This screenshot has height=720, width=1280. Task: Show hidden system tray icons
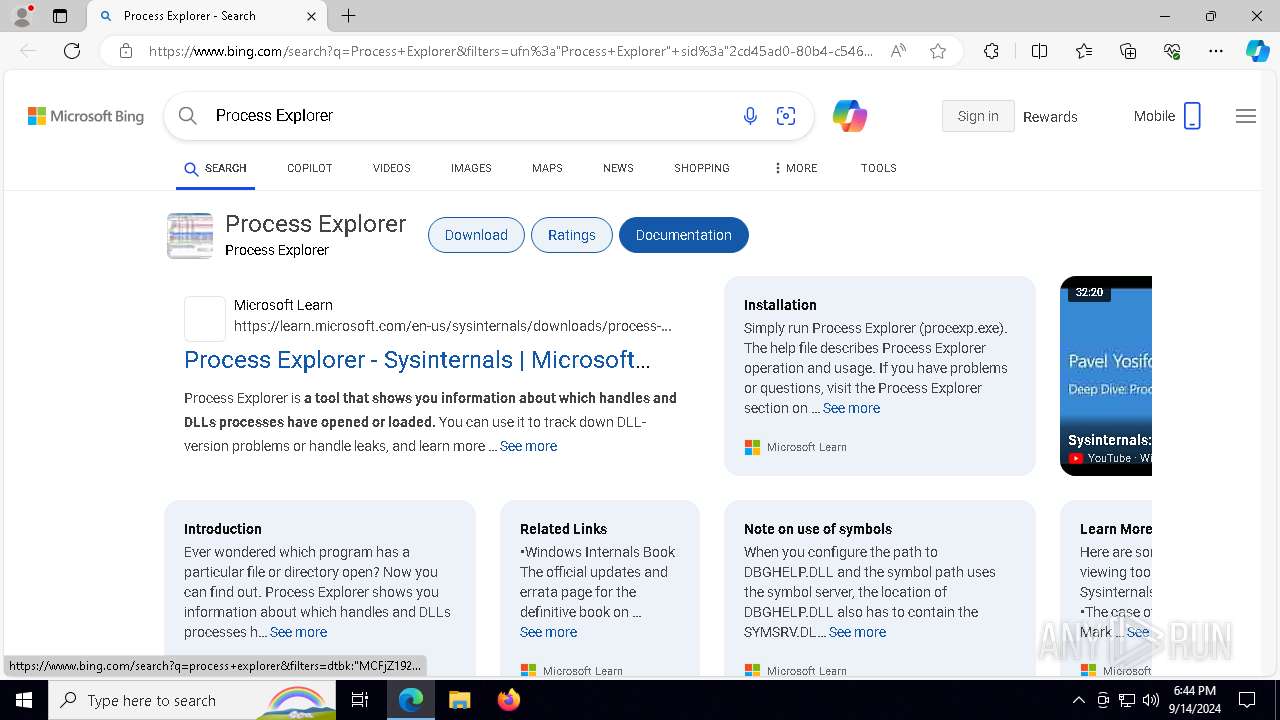click(x=1078, y=700)
